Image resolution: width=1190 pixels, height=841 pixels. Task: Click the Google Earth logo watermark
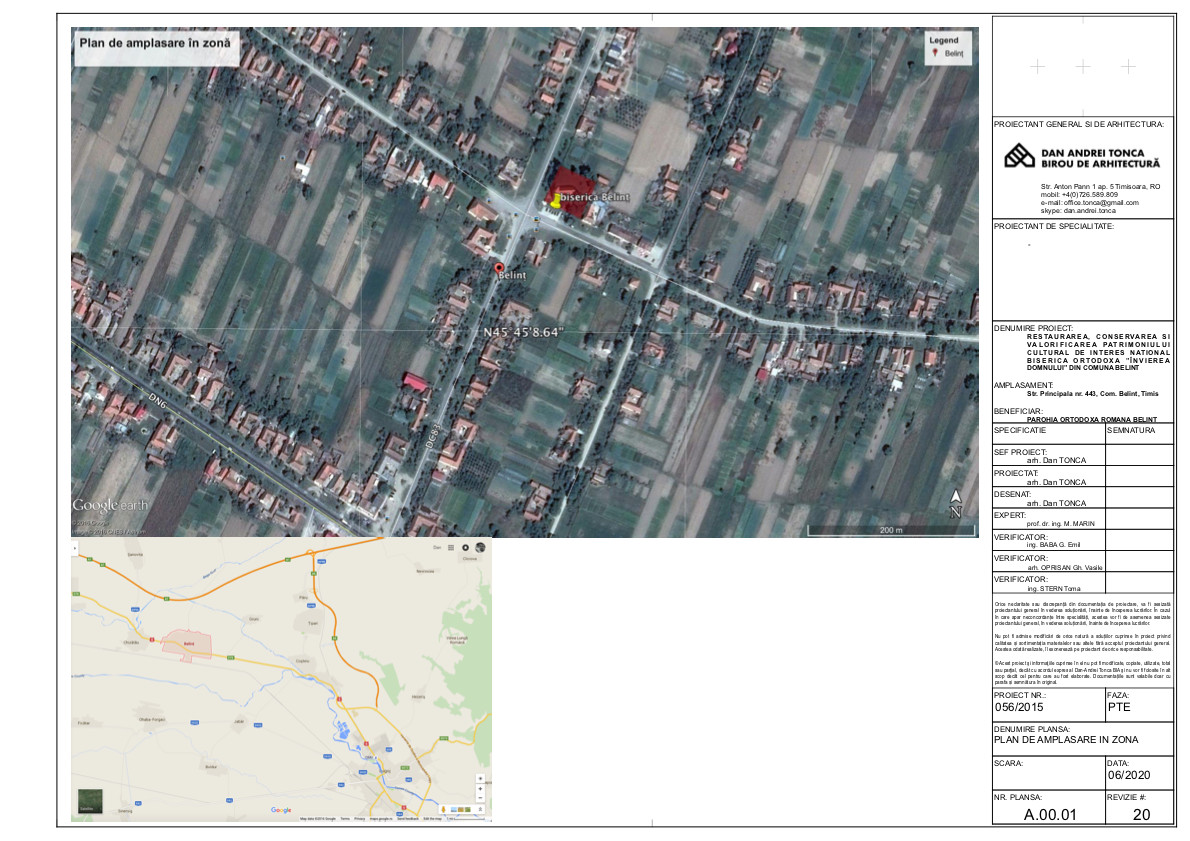point(110,505)
